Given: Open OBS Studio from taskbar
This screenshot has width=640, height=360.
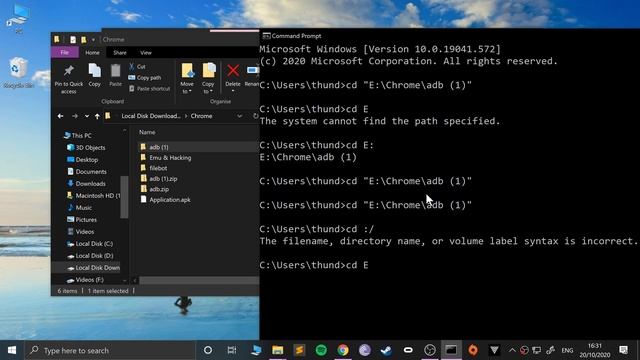Looking at the screenshot, I should click(429, 350).
